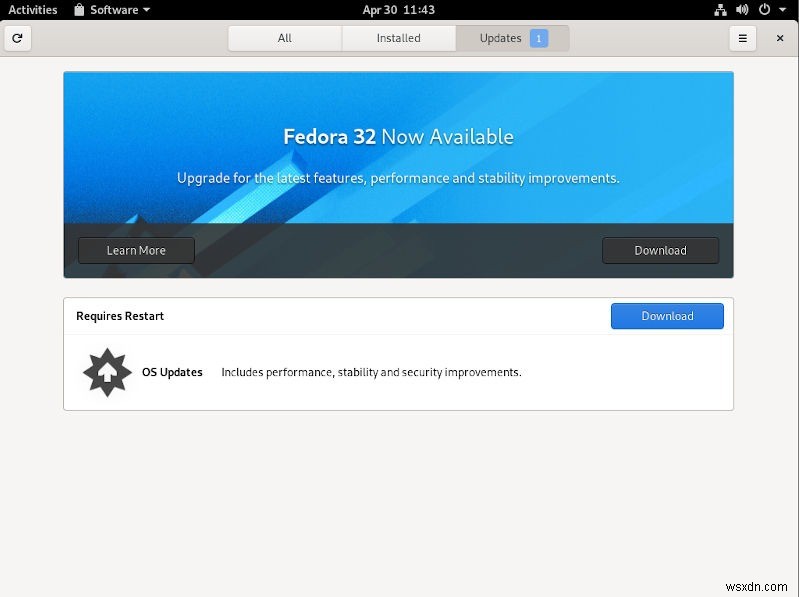This screenshot has height=597, width=799.
Task: Open the network status icon
Action: [720, 10]
